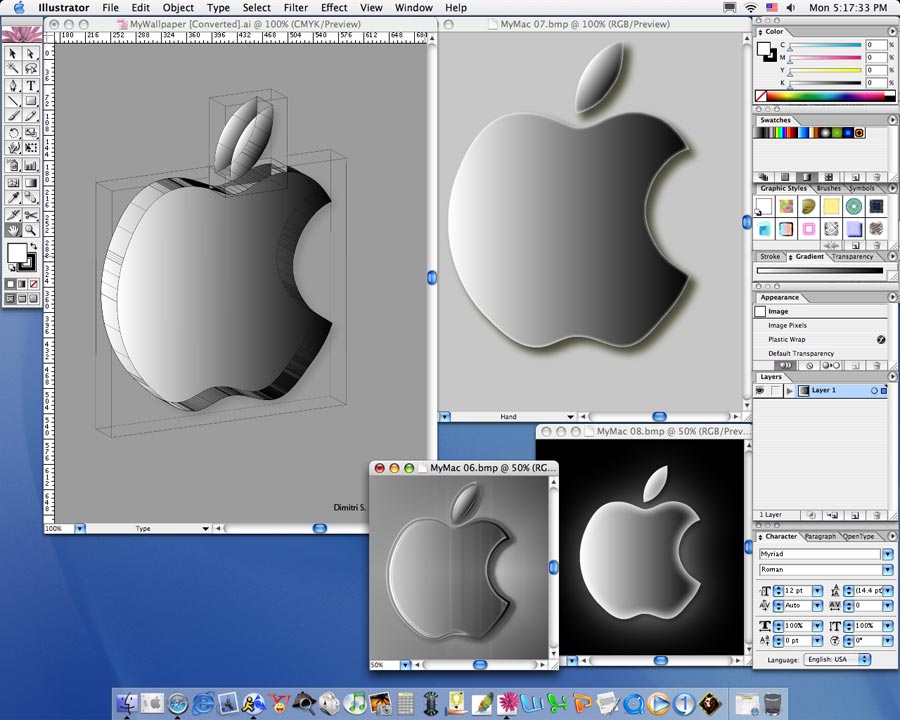Screen dimensions: 900x720
Task: Open the Language dropdown English: USA
Action: 837,659
